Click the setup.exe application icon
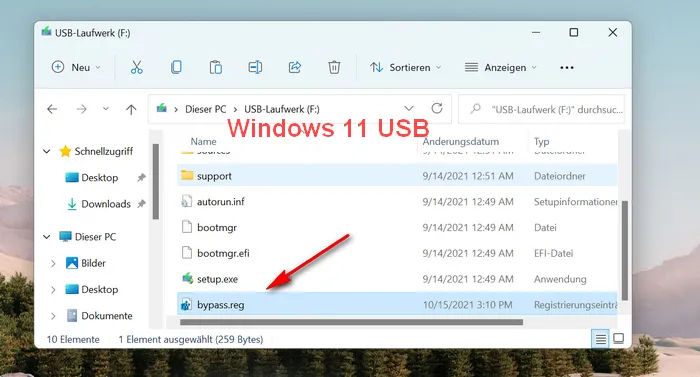 pos(187,279)
